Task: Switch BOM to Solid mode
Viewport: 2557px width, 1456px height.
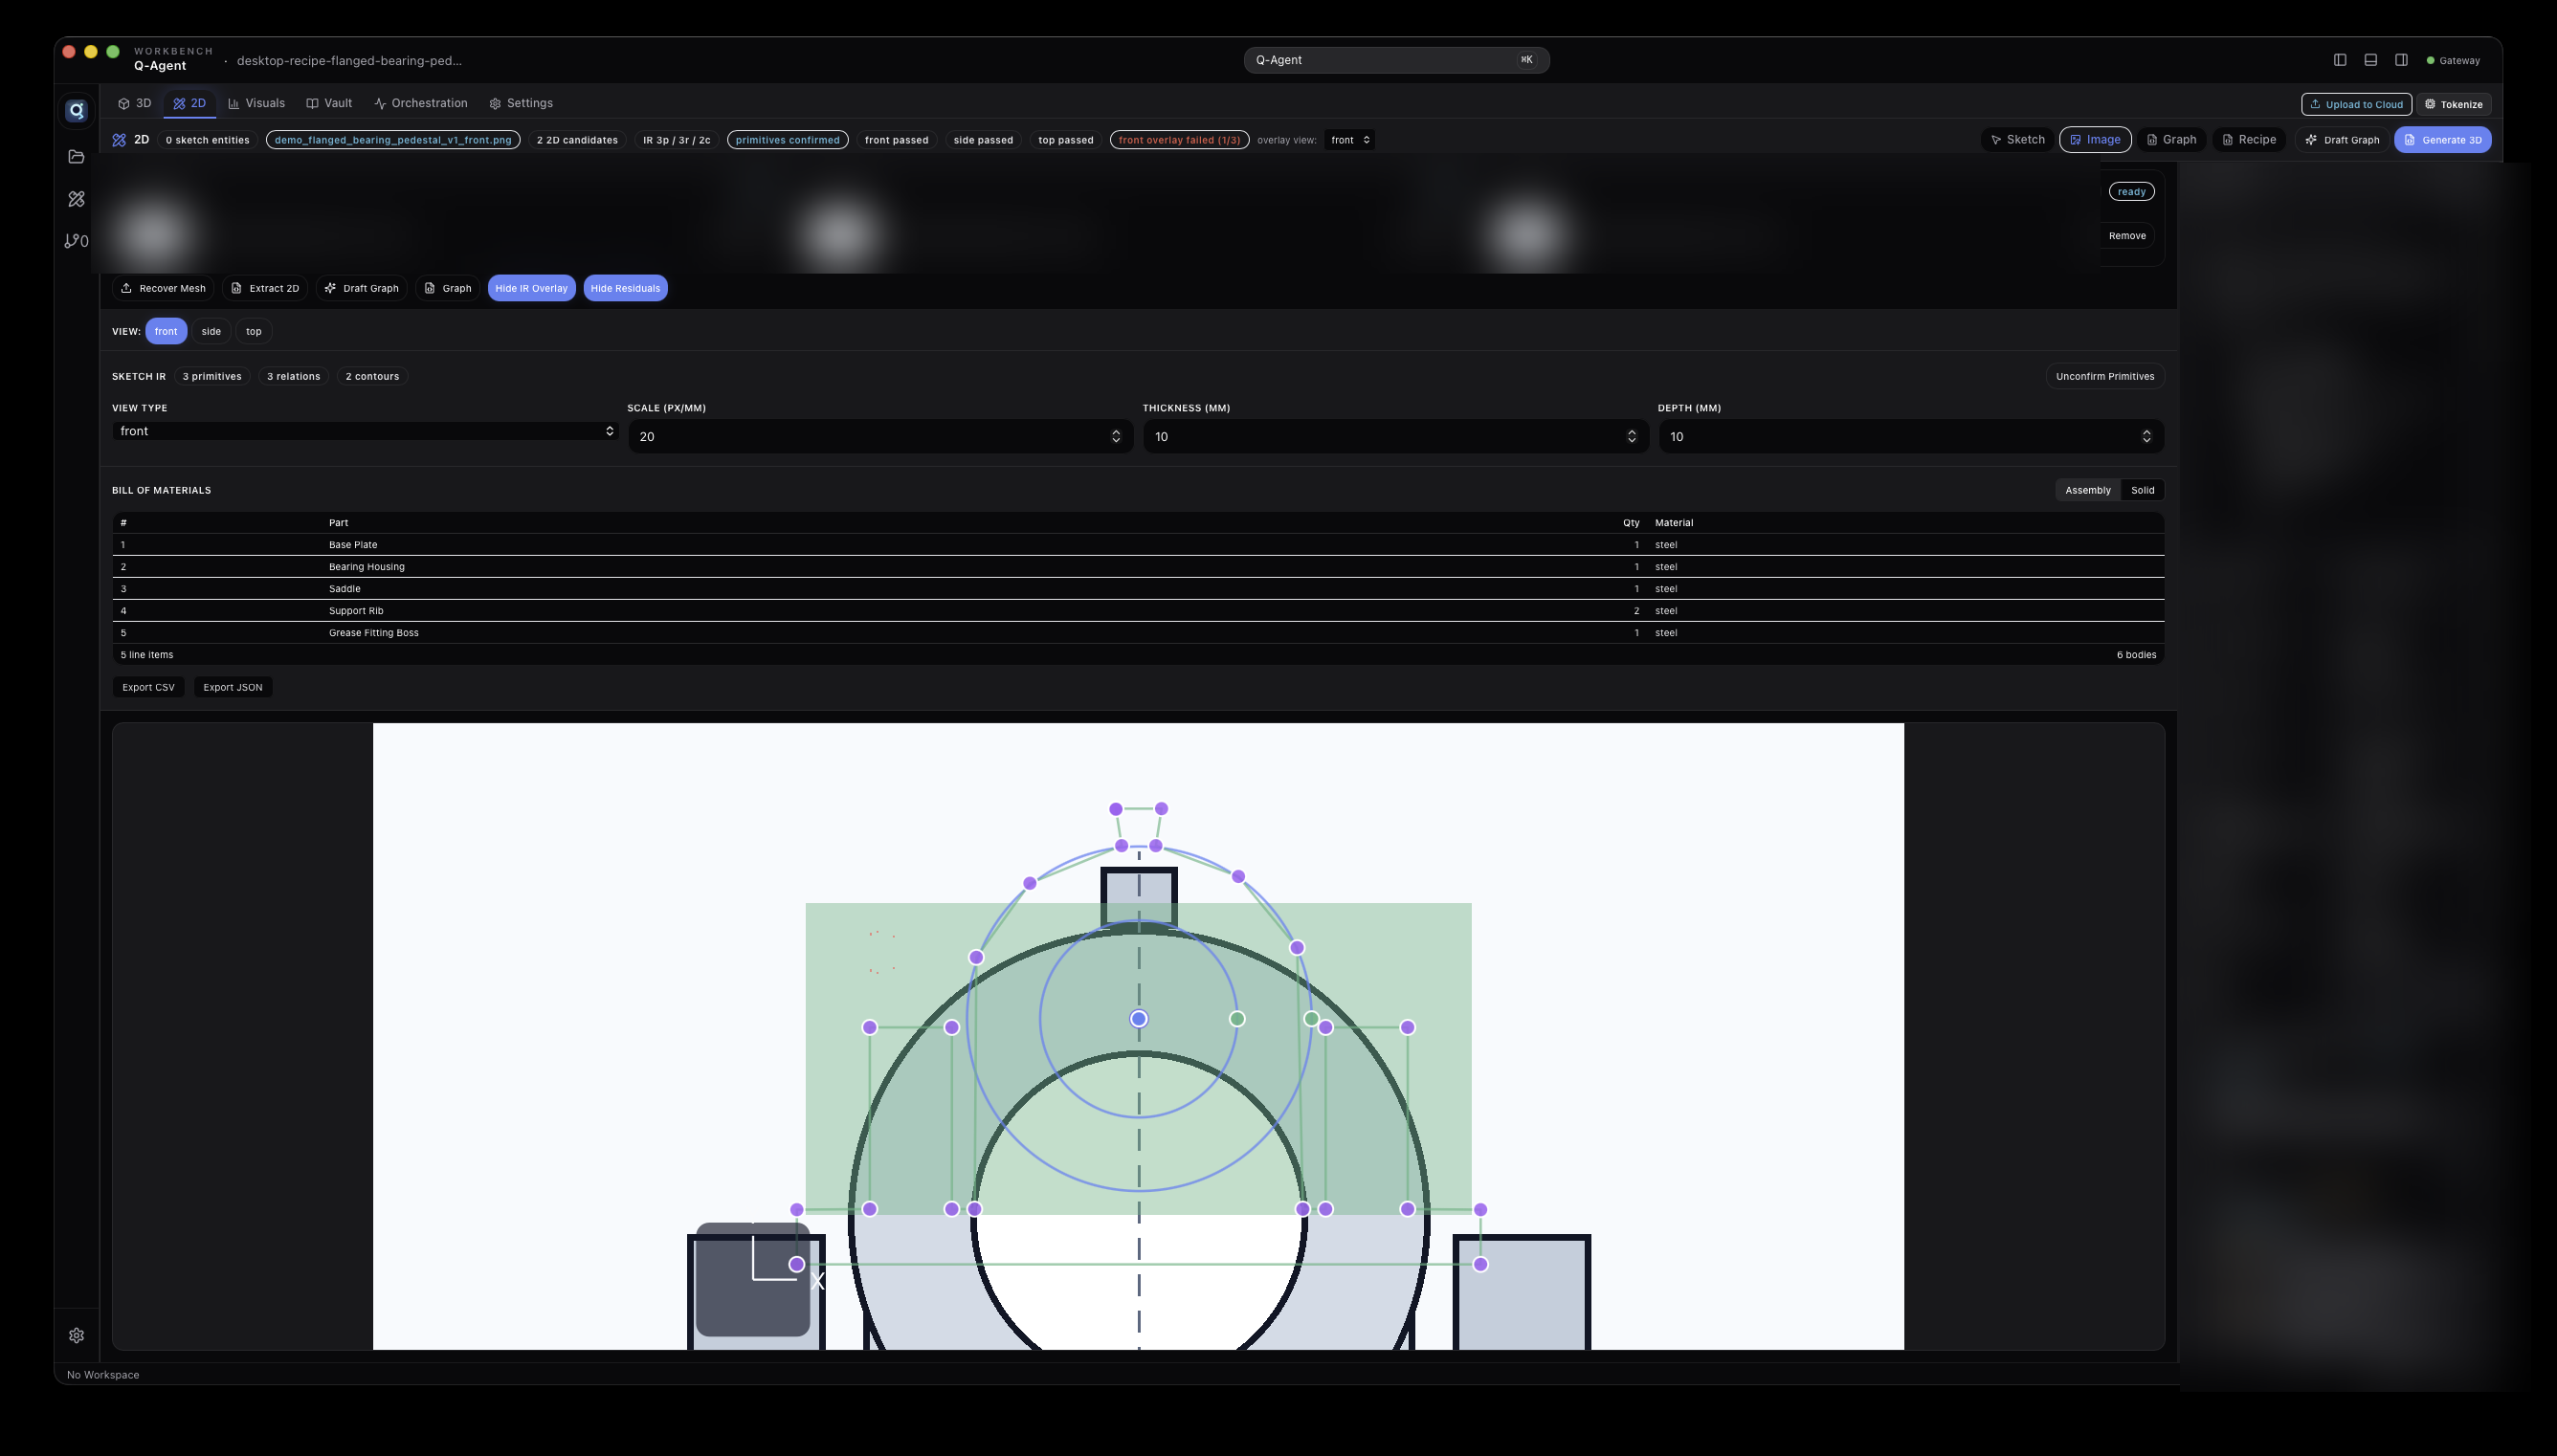Action: pyautogui.click(x=2142, y=490)
